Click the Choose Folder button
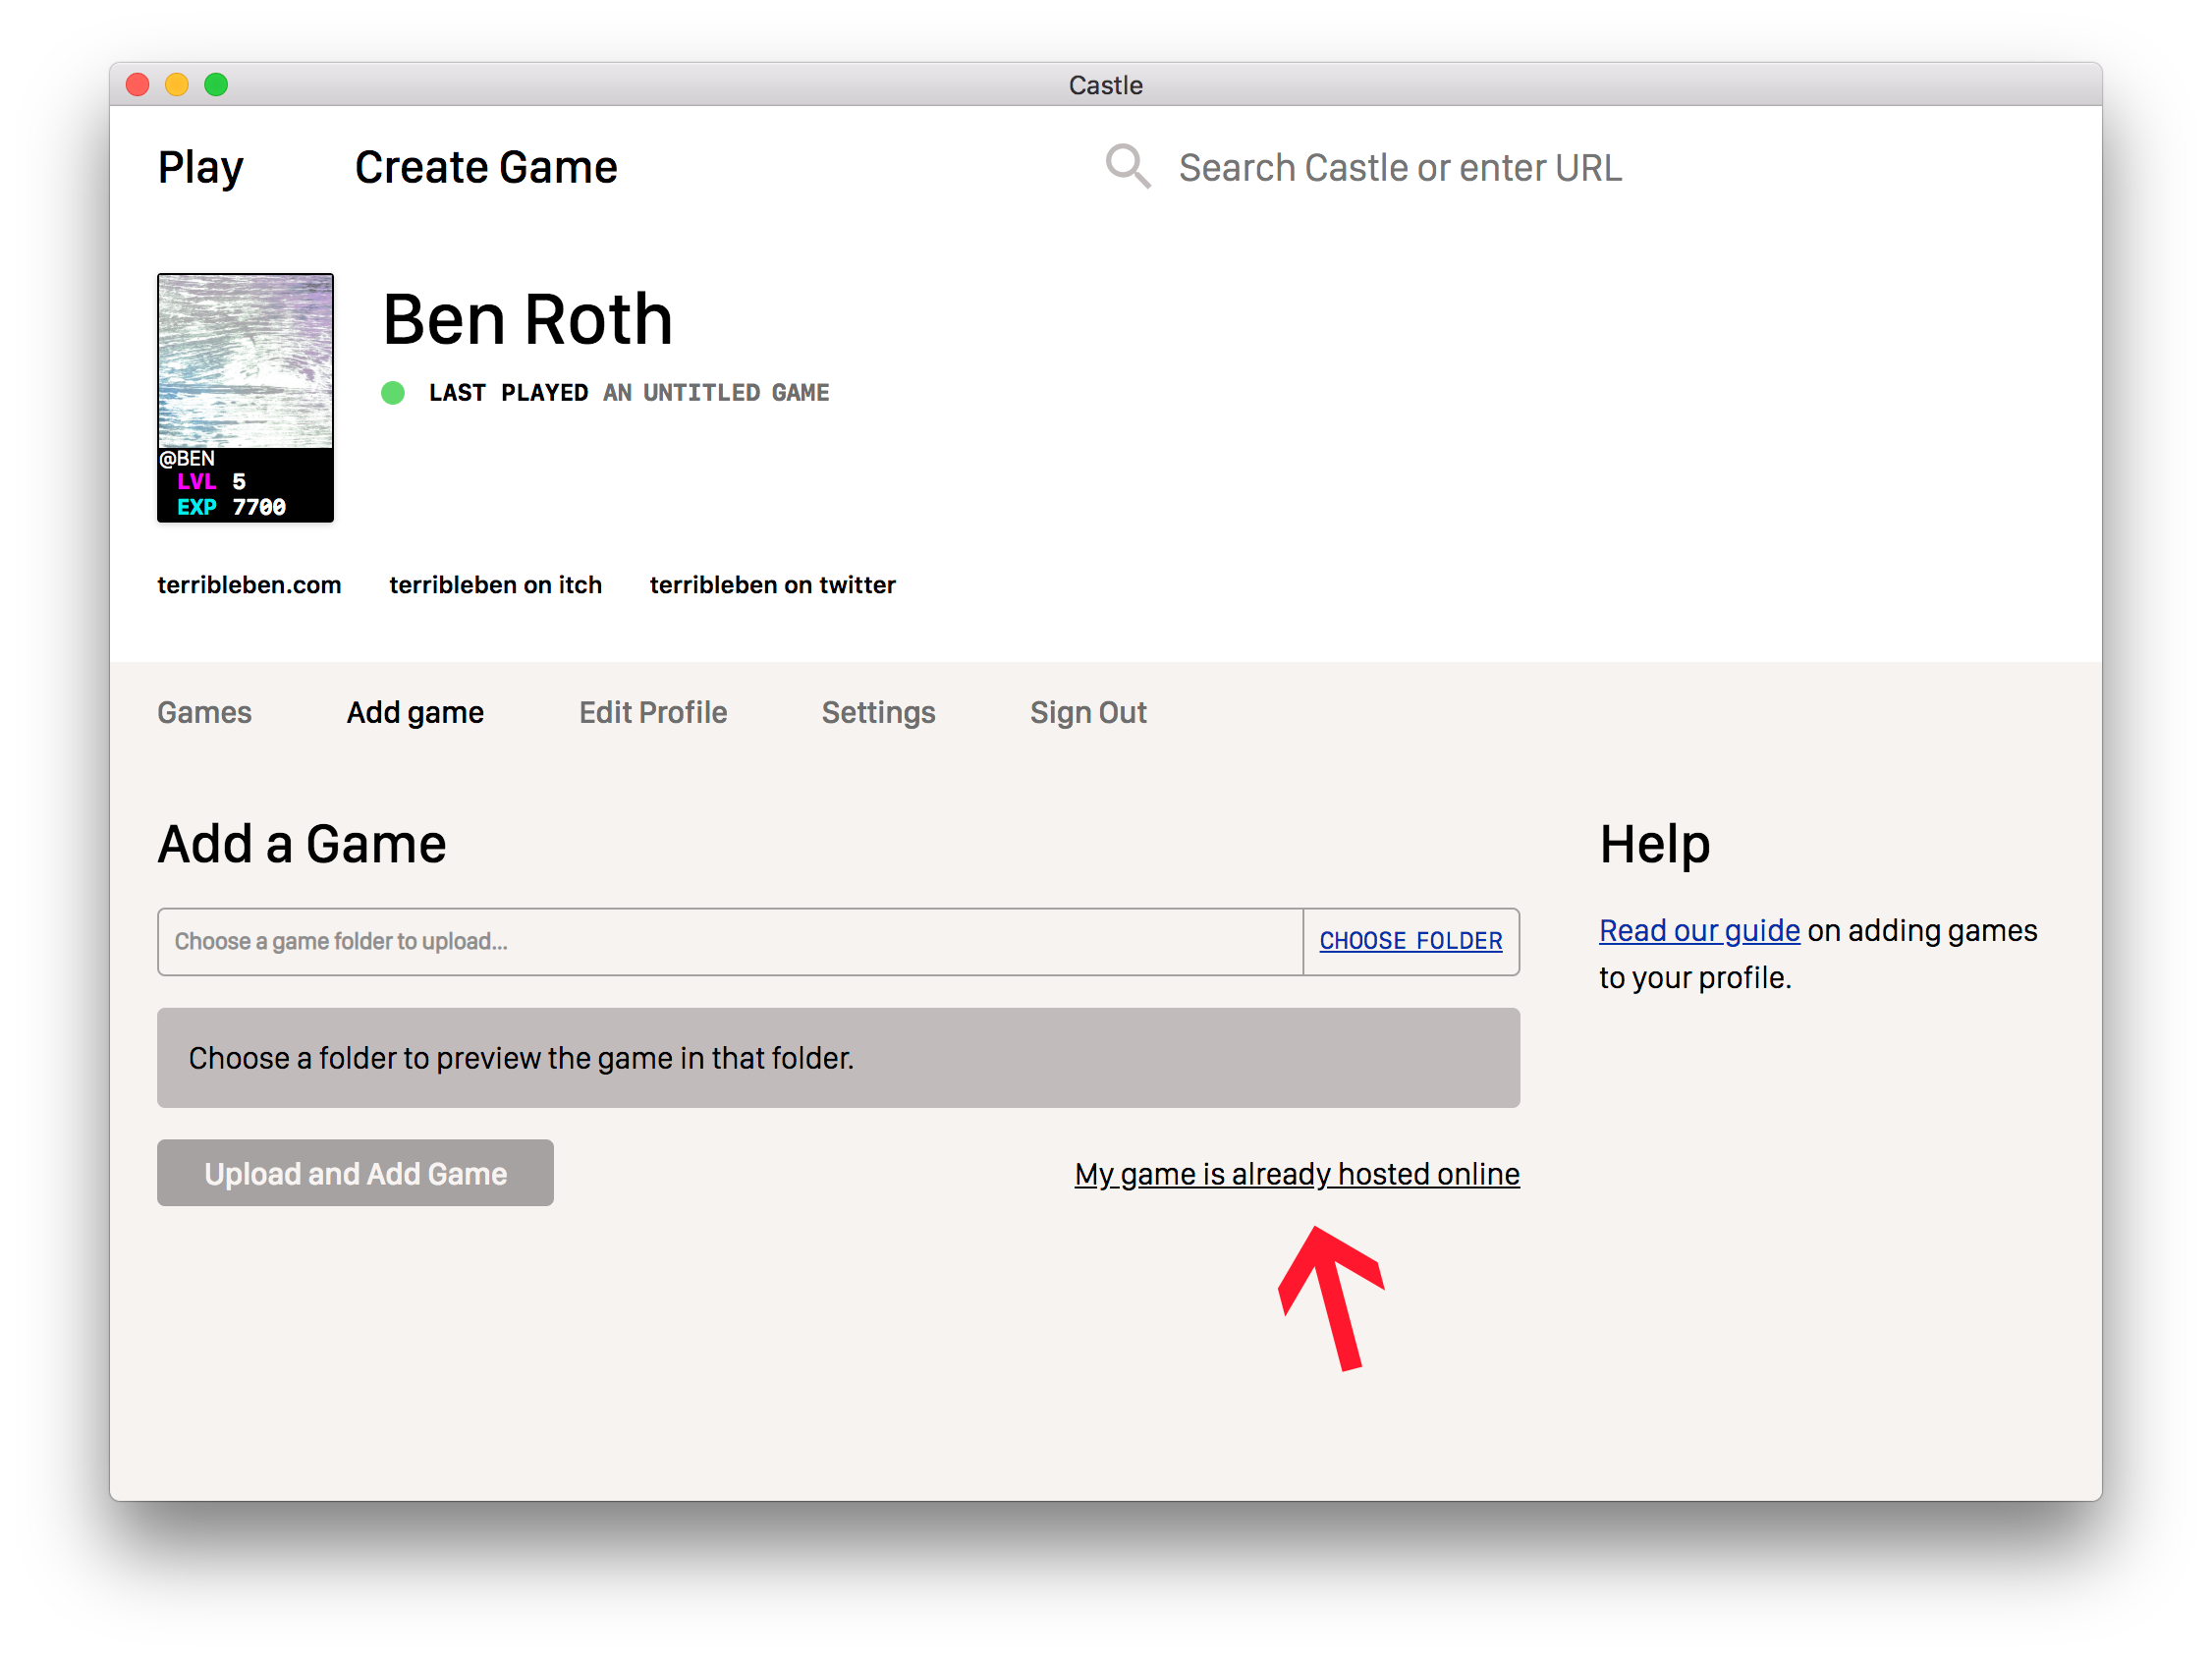Image resolution: width=2212 pixels, height=1658 pixels. [1410, 941]
